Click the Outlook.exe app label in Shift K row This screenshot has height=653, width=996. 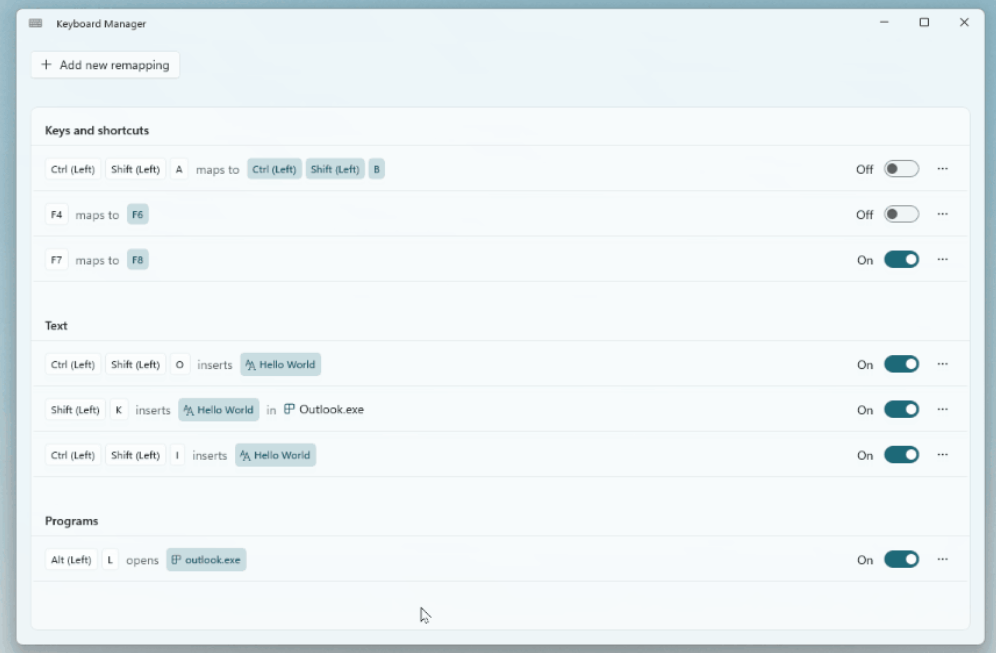pyautogui.click(x=324, y=410)
